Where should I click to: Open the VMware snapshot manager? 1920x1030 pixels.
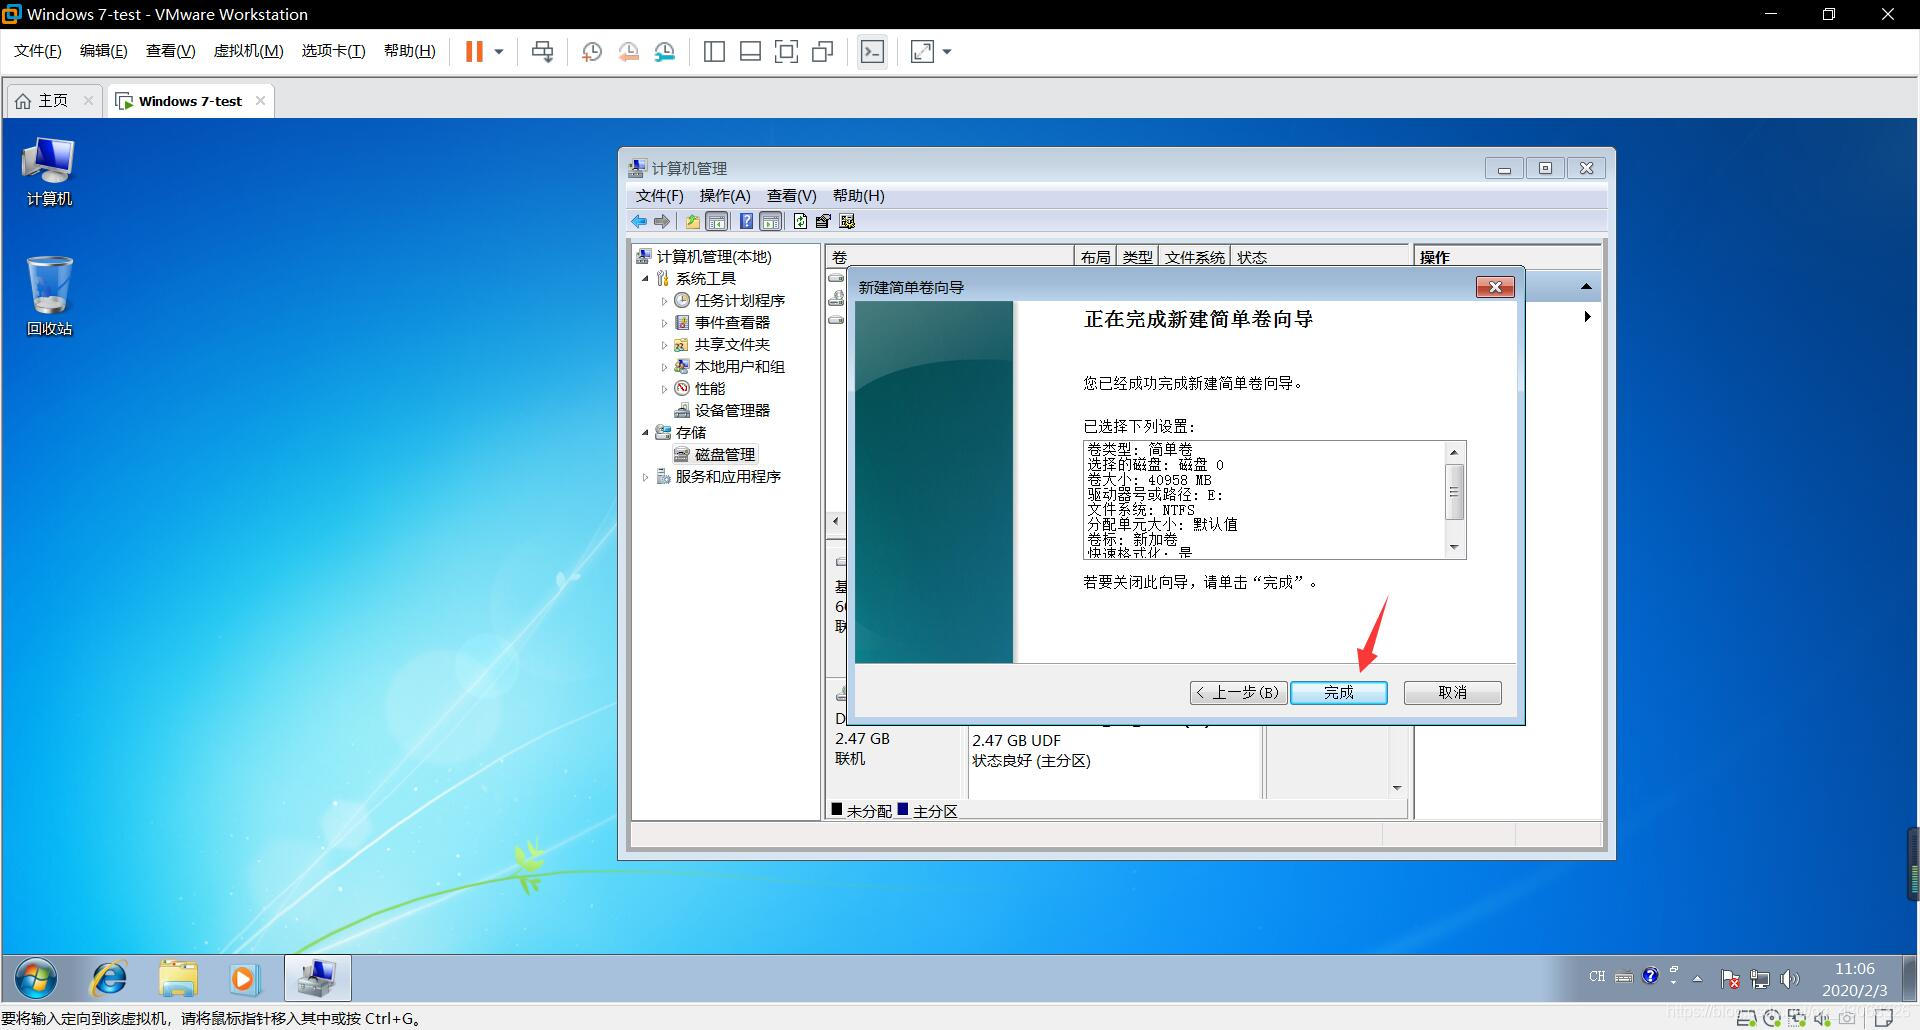point(665,51)
